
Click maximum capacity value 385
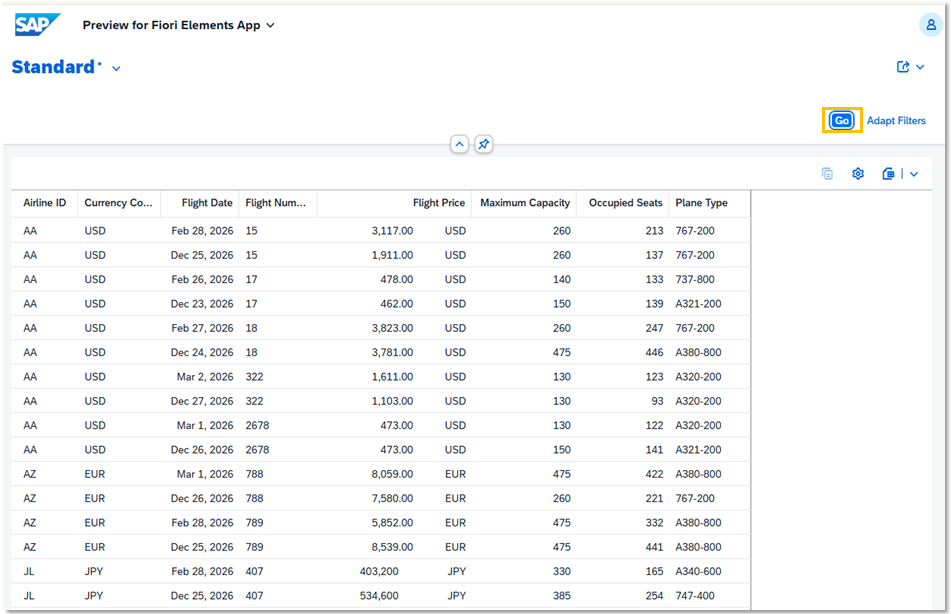point(562,595)
